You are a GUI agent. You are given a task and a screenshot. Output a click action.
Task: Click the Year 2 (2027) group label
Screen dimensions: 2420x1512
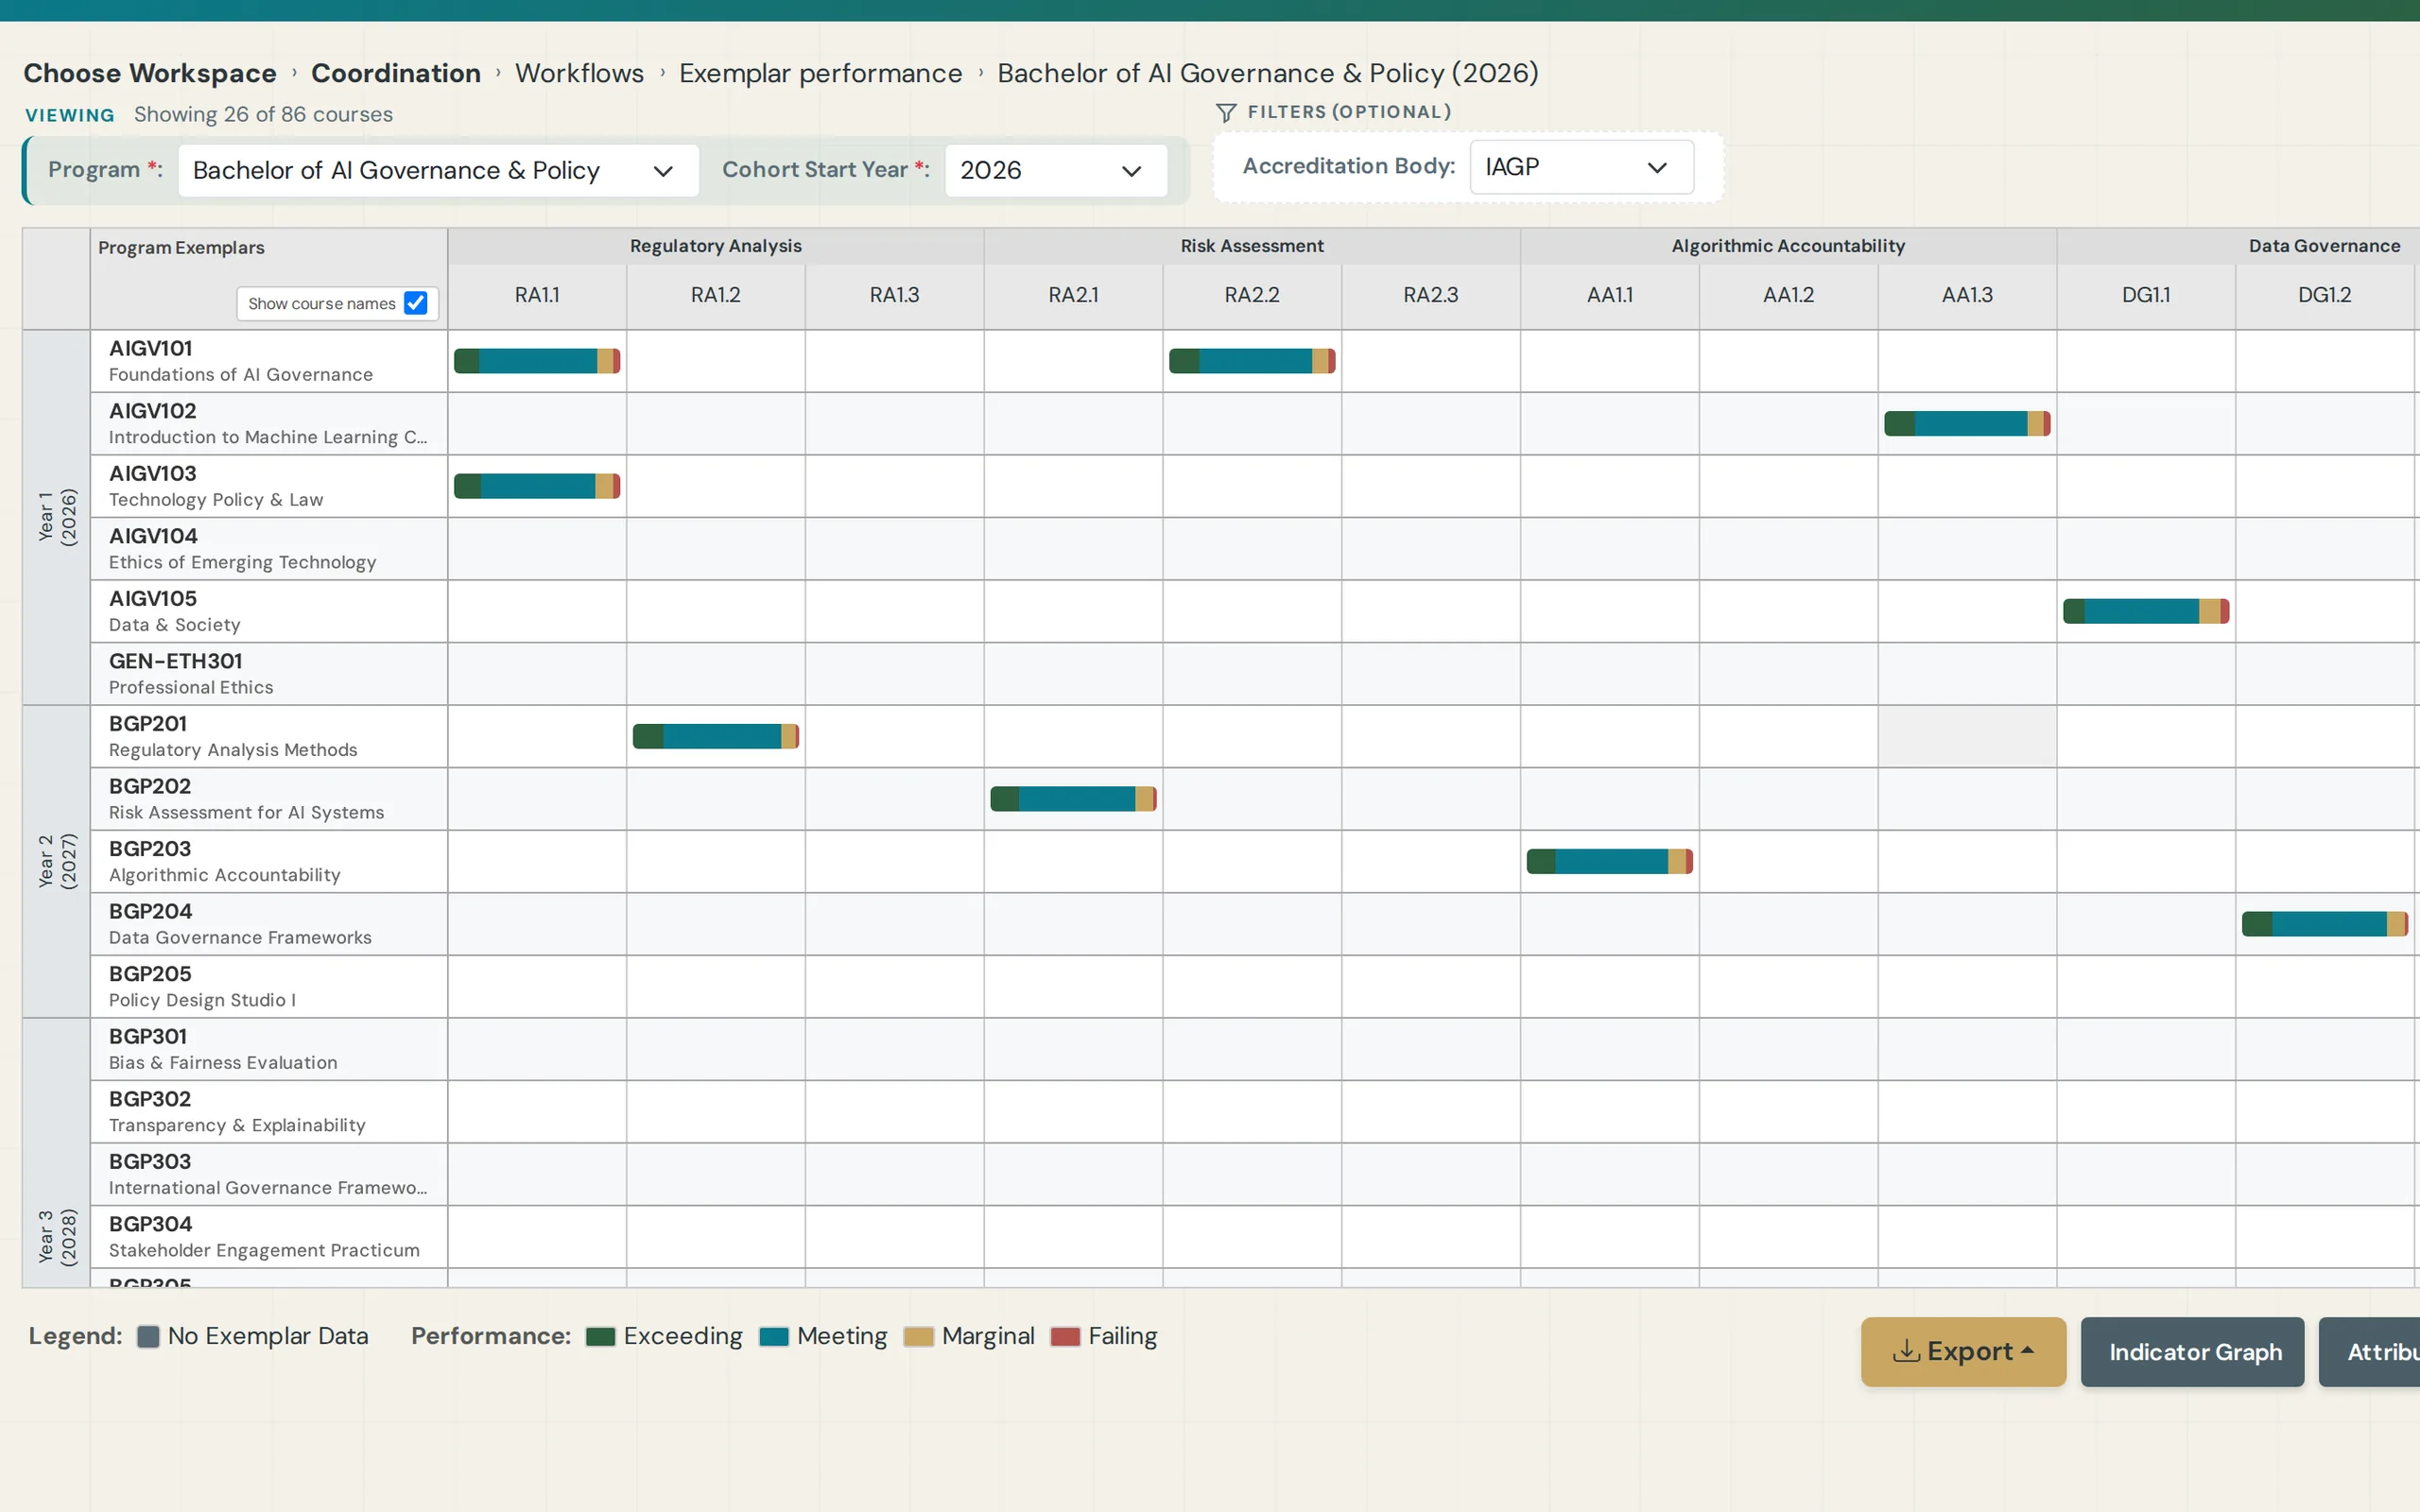tap(56, 861)
